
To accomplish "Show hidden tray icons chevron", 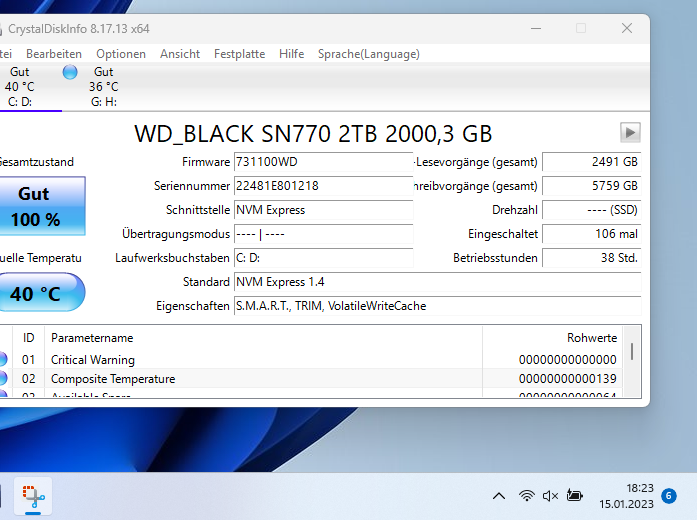I will [x=499, y=496].
